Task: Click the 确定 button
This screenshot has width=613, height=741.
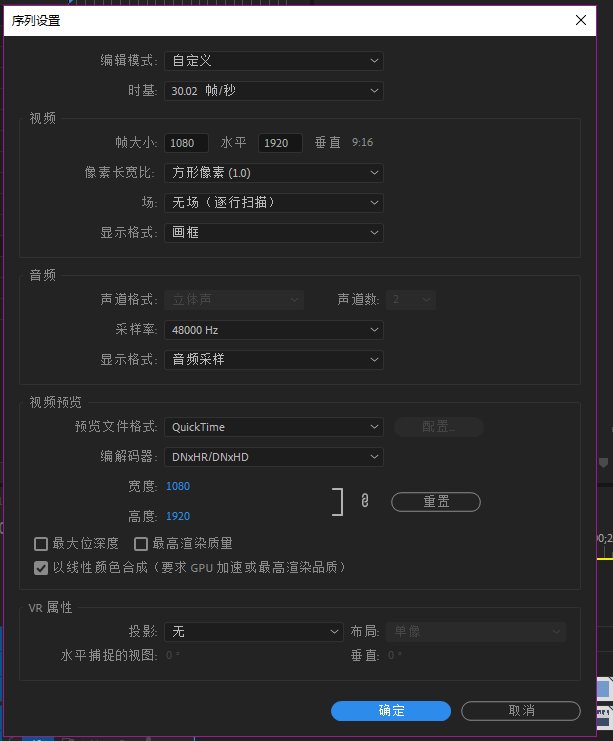Action: coord(391,711)
